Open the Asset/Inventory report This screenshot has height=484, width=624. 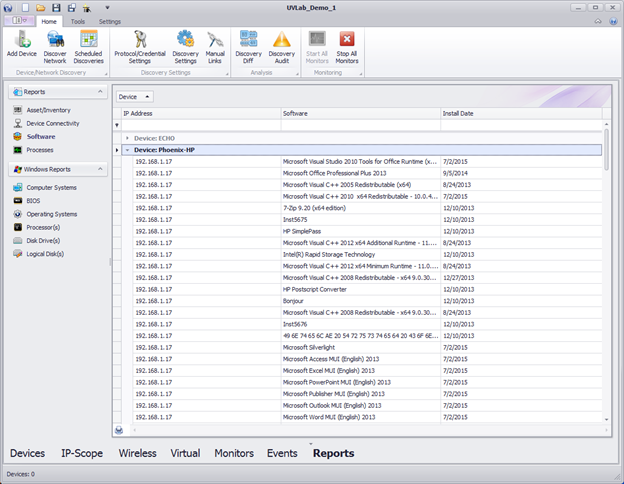[51, 110]
